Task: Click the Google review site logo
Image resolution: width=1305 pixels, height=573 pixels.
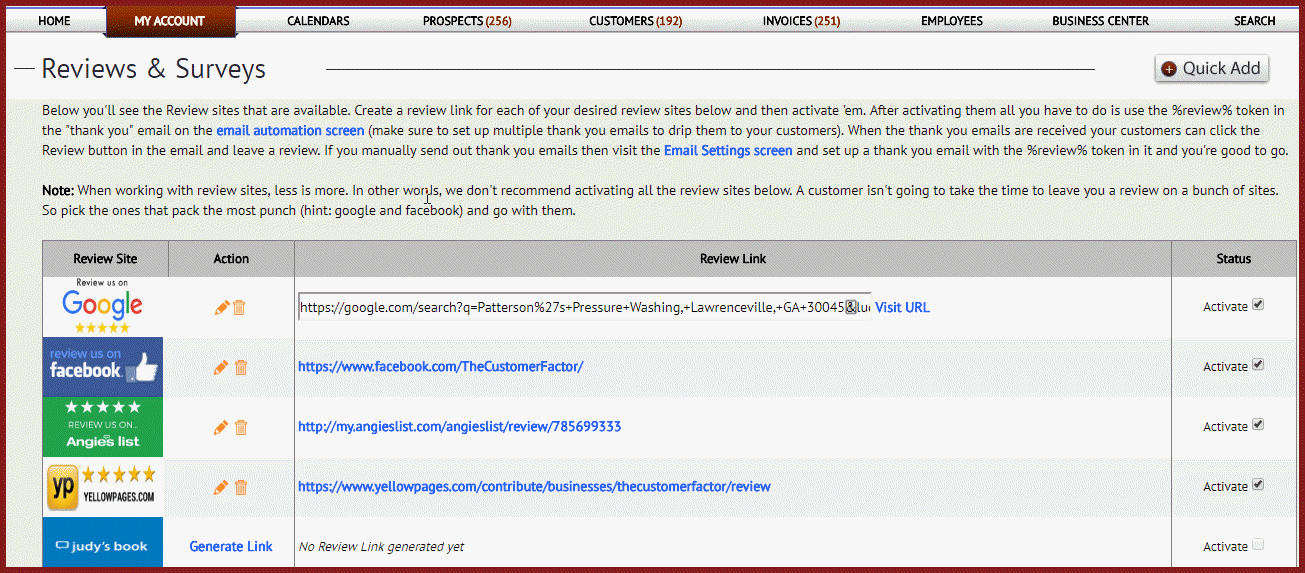Action: click(x=102, y=306)
